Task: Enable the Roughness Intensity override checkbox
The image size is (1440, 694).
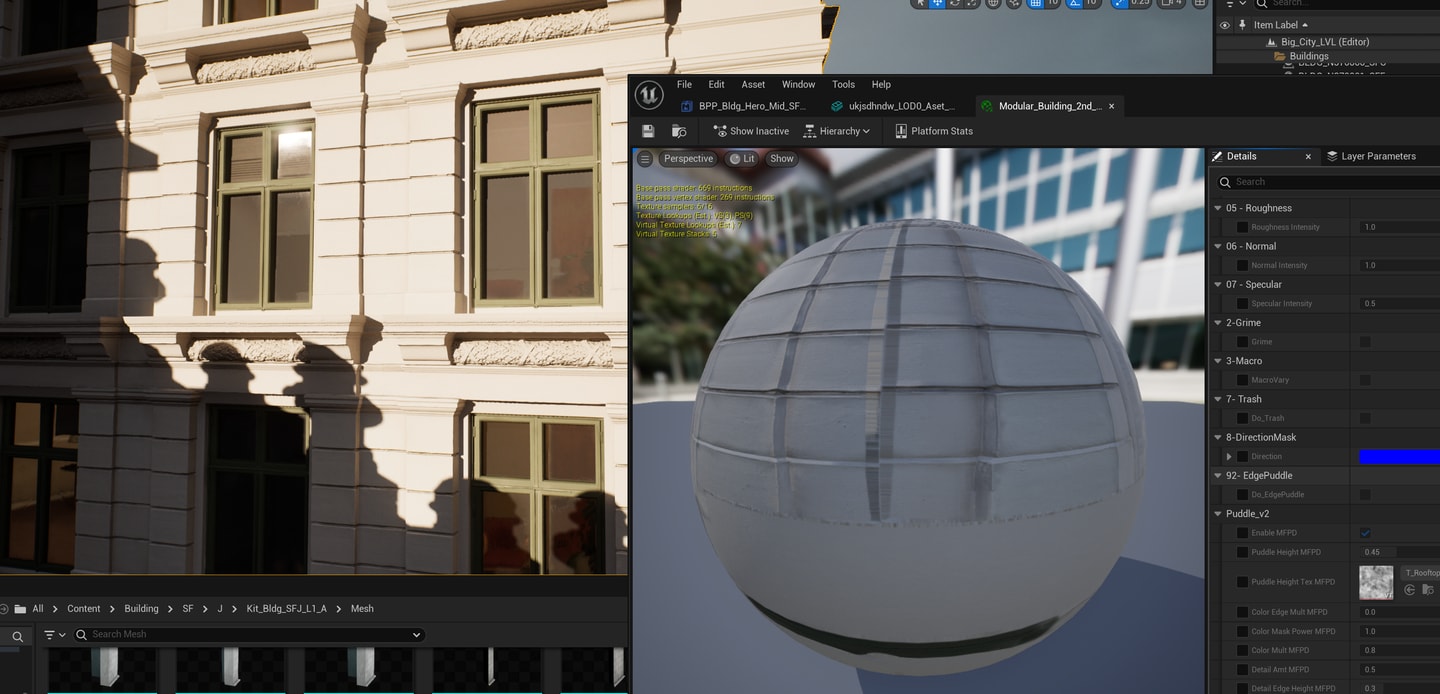Action: click(1242, 227)
